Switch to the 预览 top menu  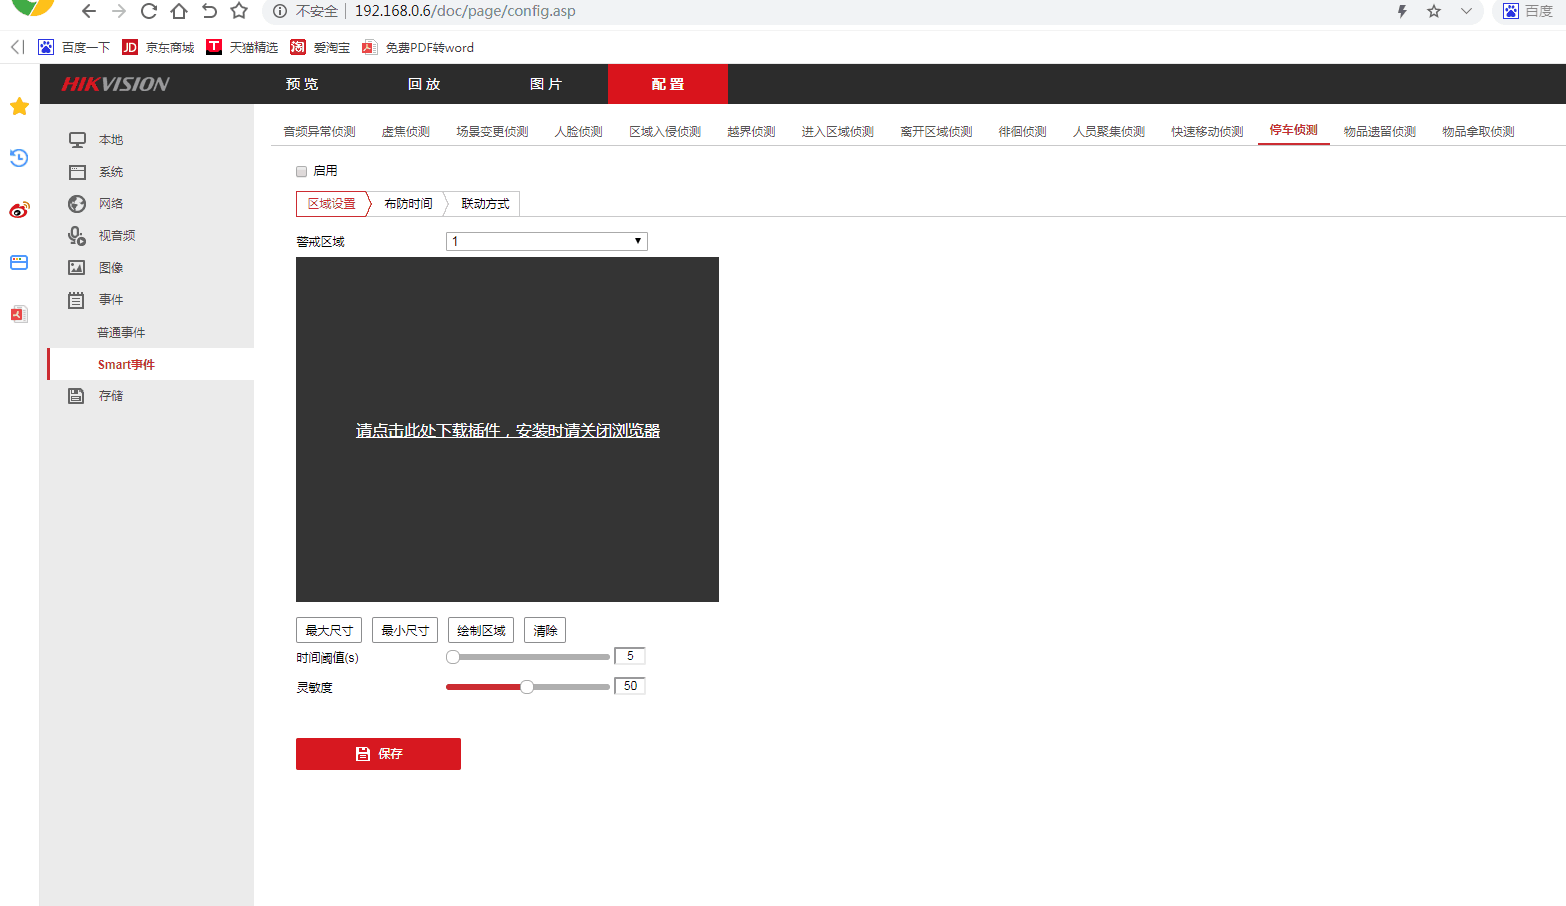coord(302,84)
